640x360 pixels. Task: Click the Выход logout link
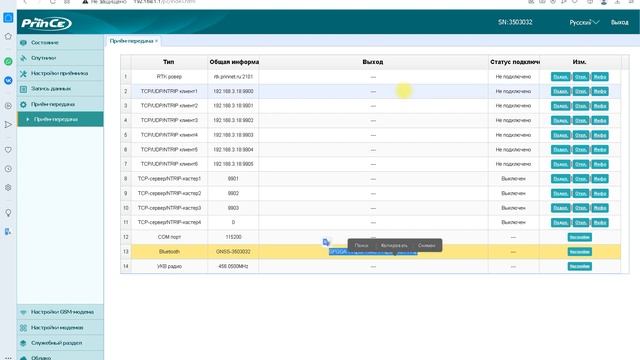tap(620, 22)
